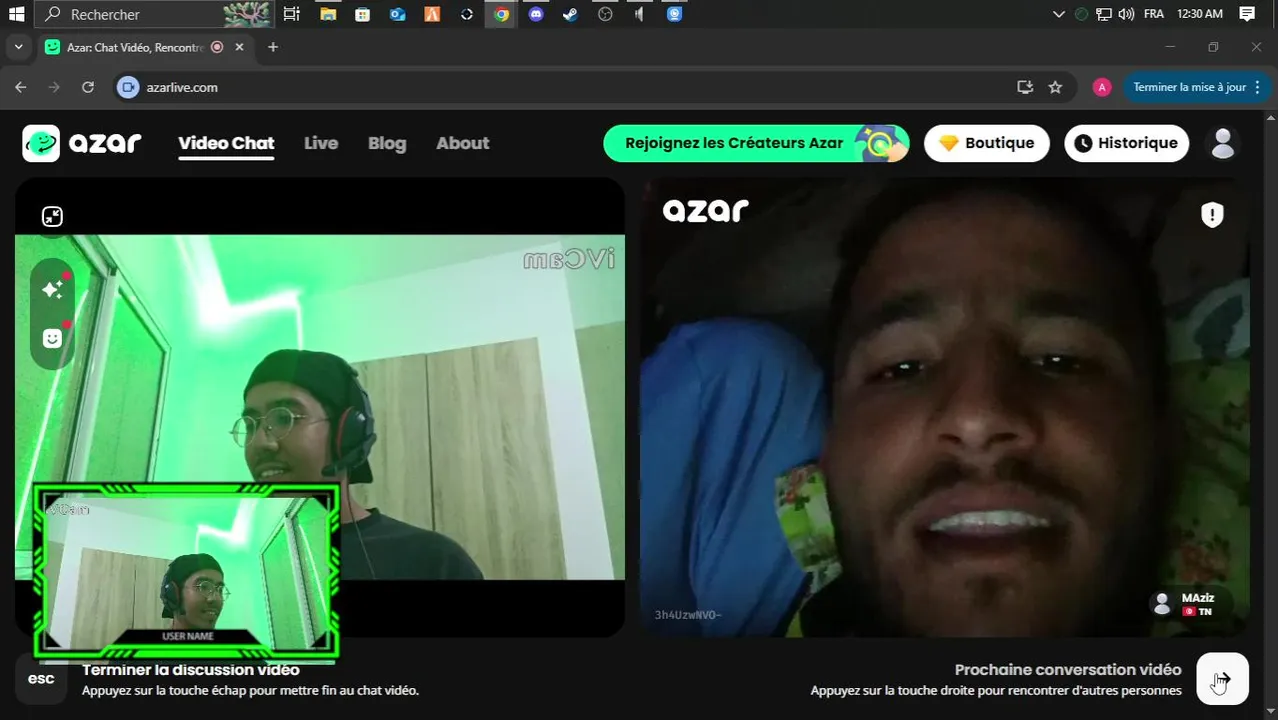Open the smiley face filters icon
1278x720 pixels.
[52, 338]
